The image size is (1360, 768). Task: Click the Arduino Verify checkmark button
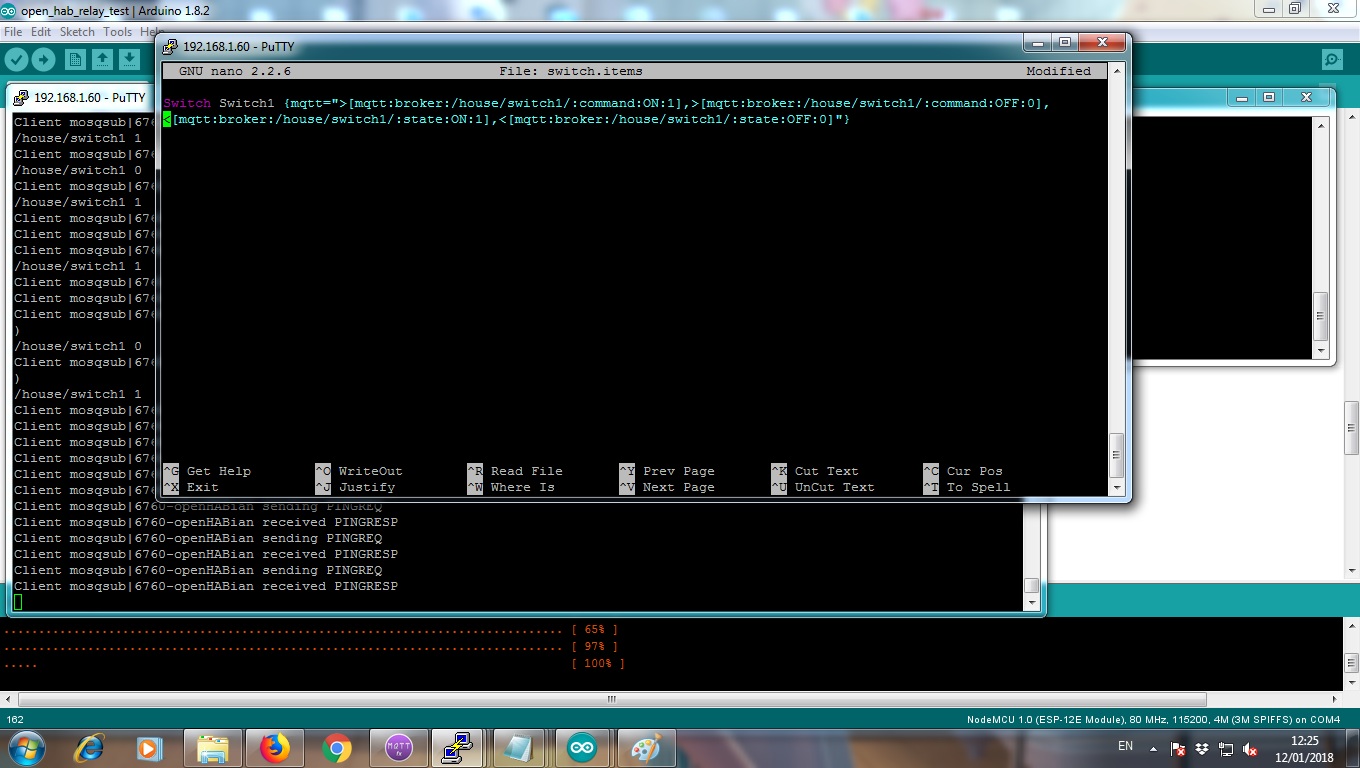pyautogui.click(x=16, y=60)
